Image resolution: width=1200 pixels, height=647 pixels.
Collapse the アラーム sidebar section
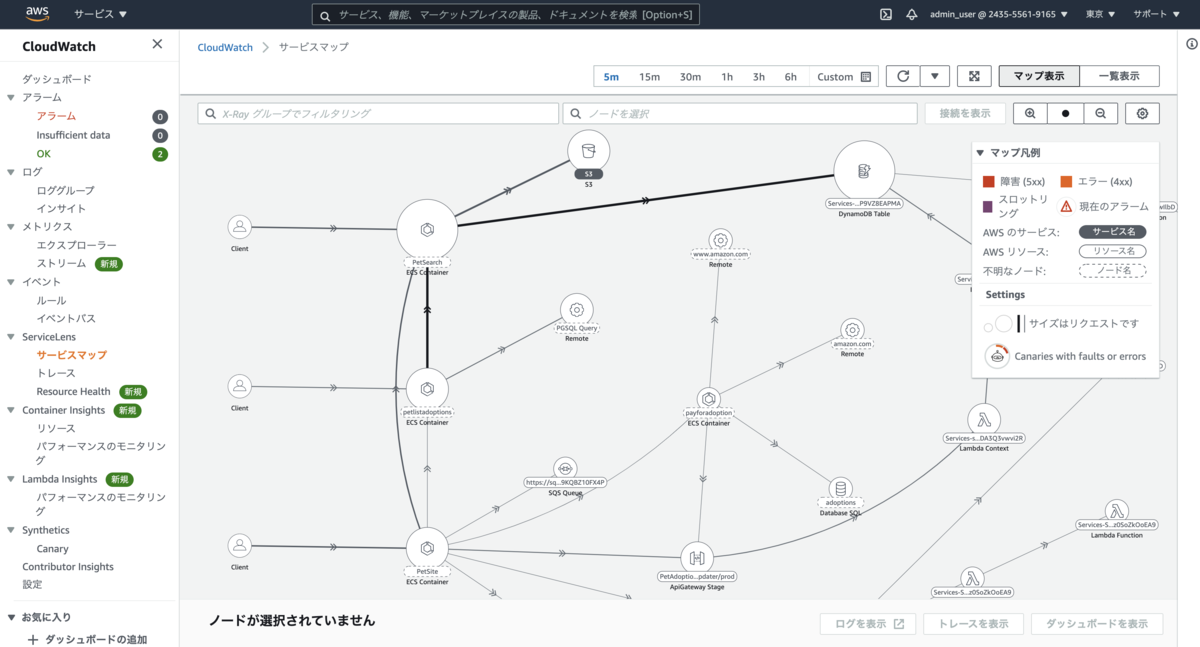[x=11, y=98]
